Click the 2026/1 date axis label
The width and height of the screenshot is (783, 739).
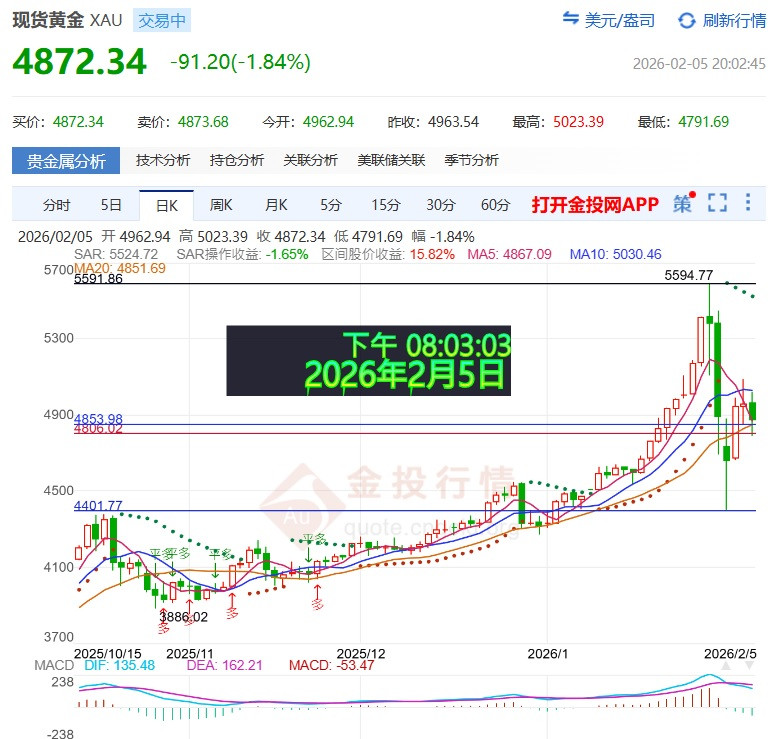[547, 654]
